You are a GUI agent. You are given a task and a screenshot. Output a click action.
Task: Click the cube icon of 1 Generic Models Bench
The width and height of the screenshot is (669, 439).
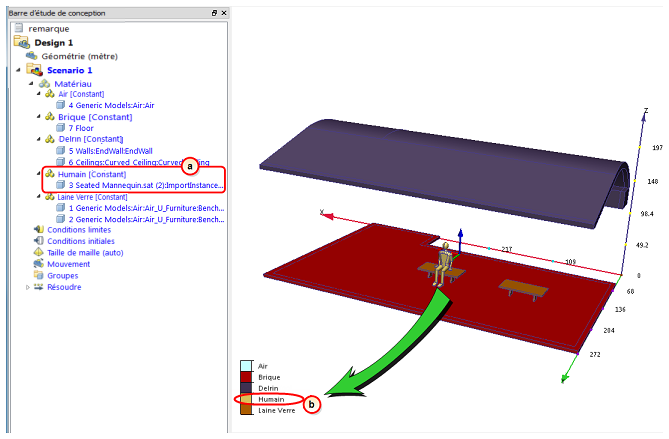click(61, 208)
